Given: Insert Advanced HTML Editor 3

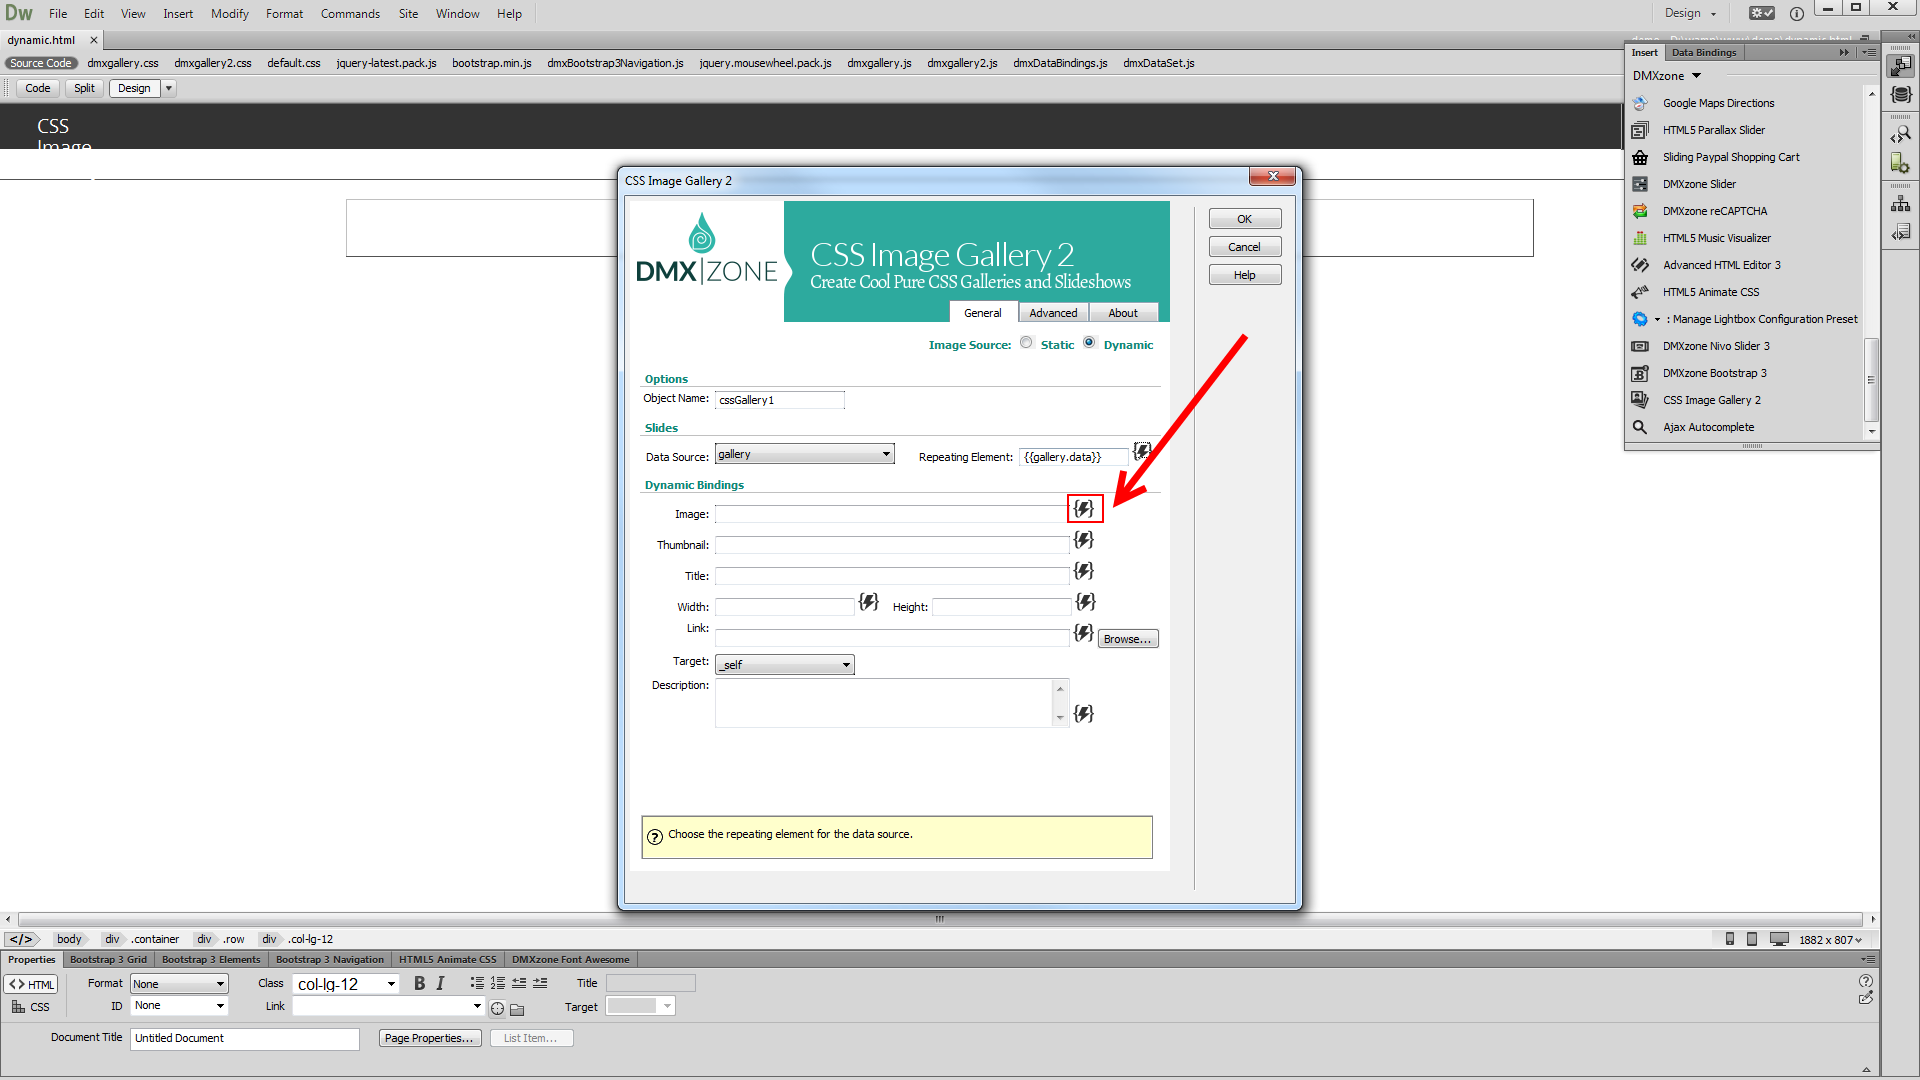Looking at the screenshot, I should (x=1721, y=265).
